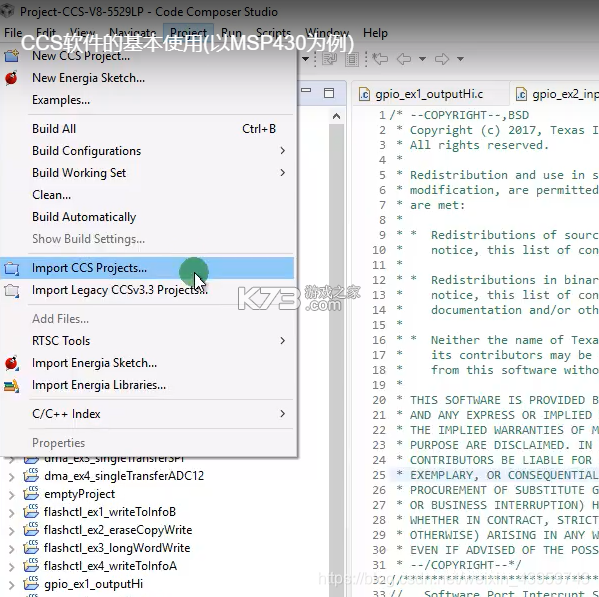Expand the dma_ex4_singleTransferADC12 tree node
Viewport: 599px width, 597px height.
point(11,477)
